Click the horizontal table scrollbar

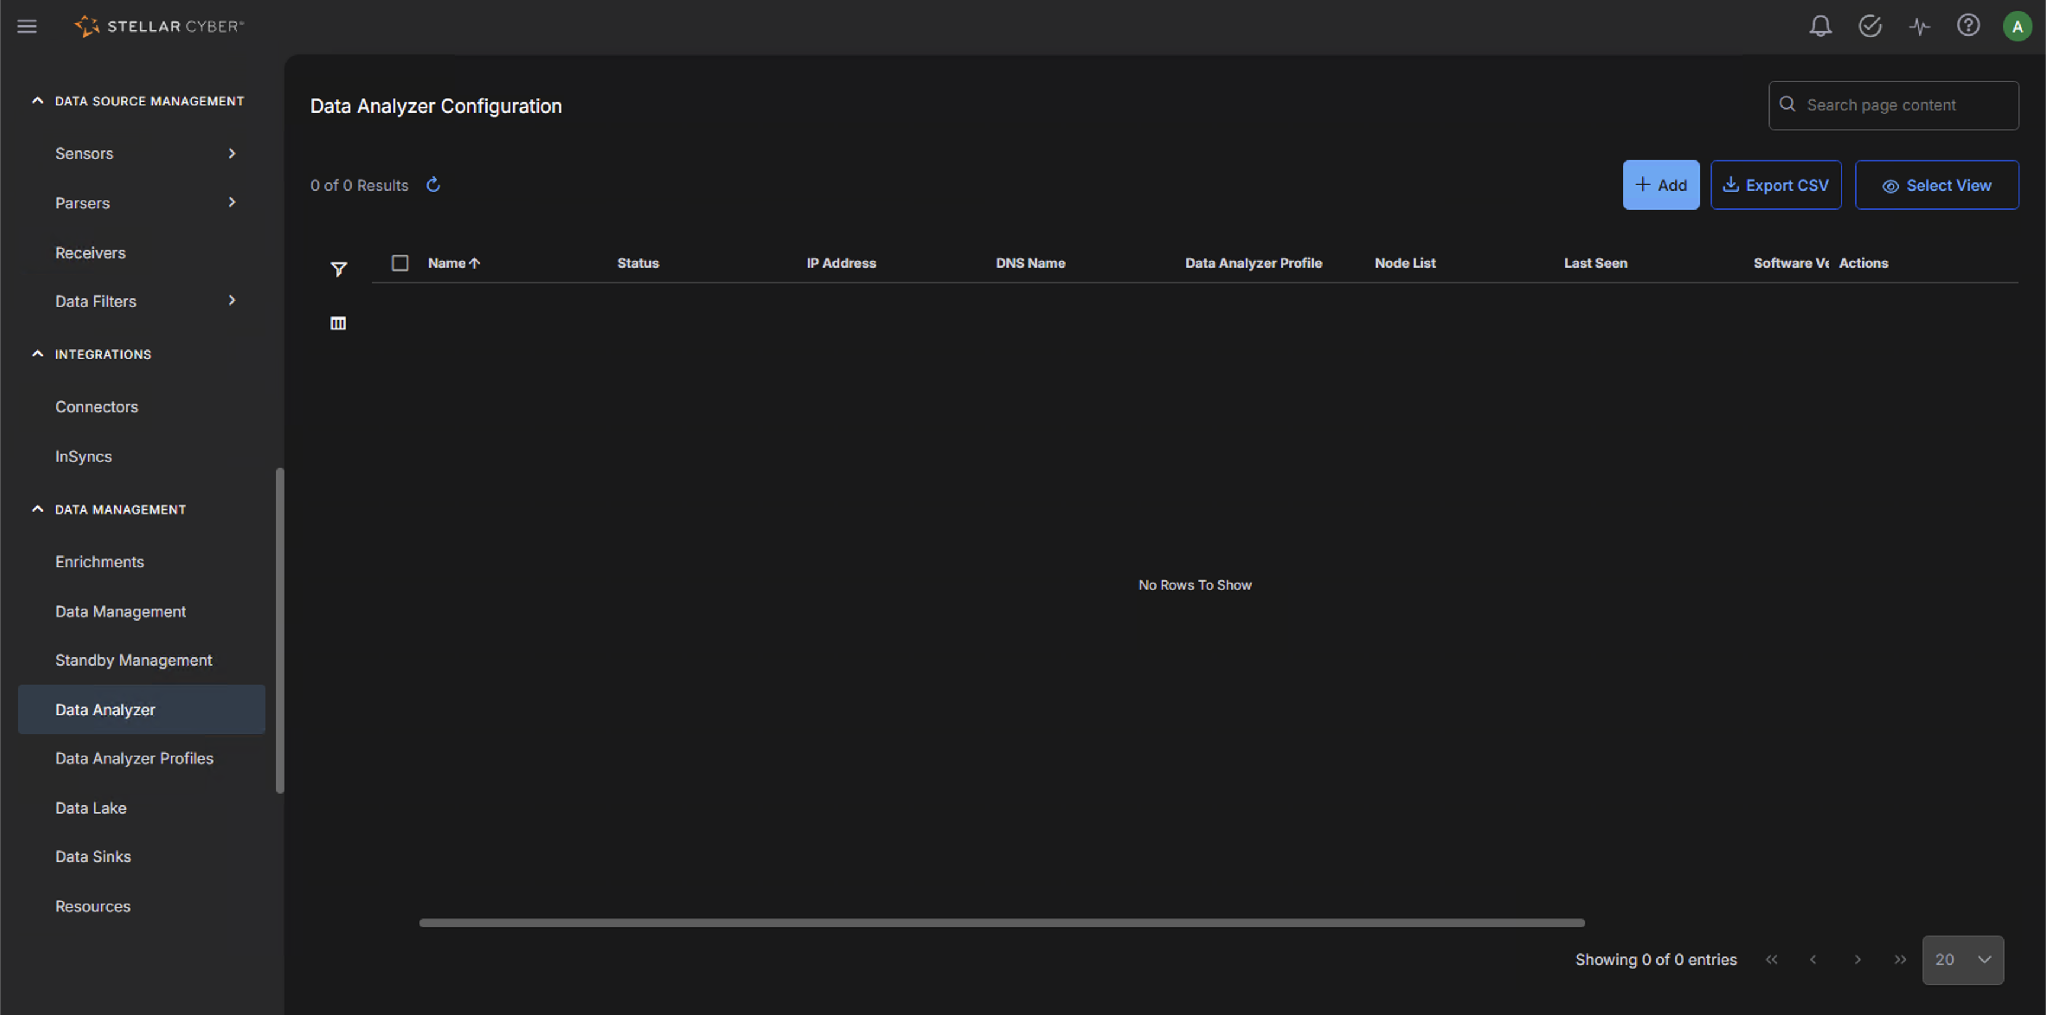[x=1002, y=923]
